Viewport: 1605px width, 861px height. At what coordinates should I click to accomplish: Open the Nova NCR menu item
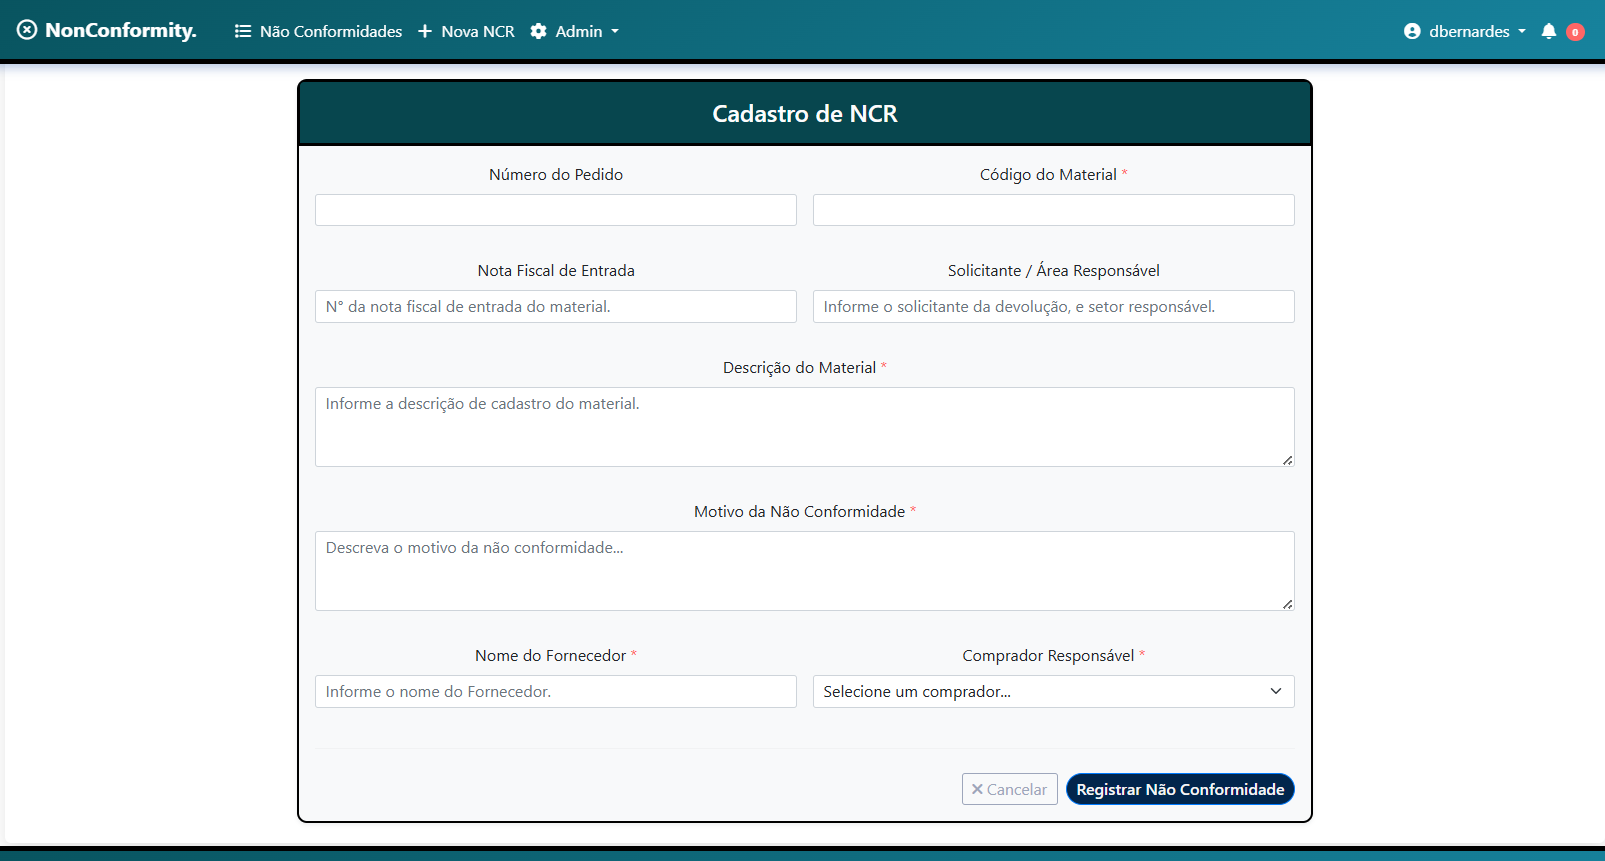coord(477,31)
